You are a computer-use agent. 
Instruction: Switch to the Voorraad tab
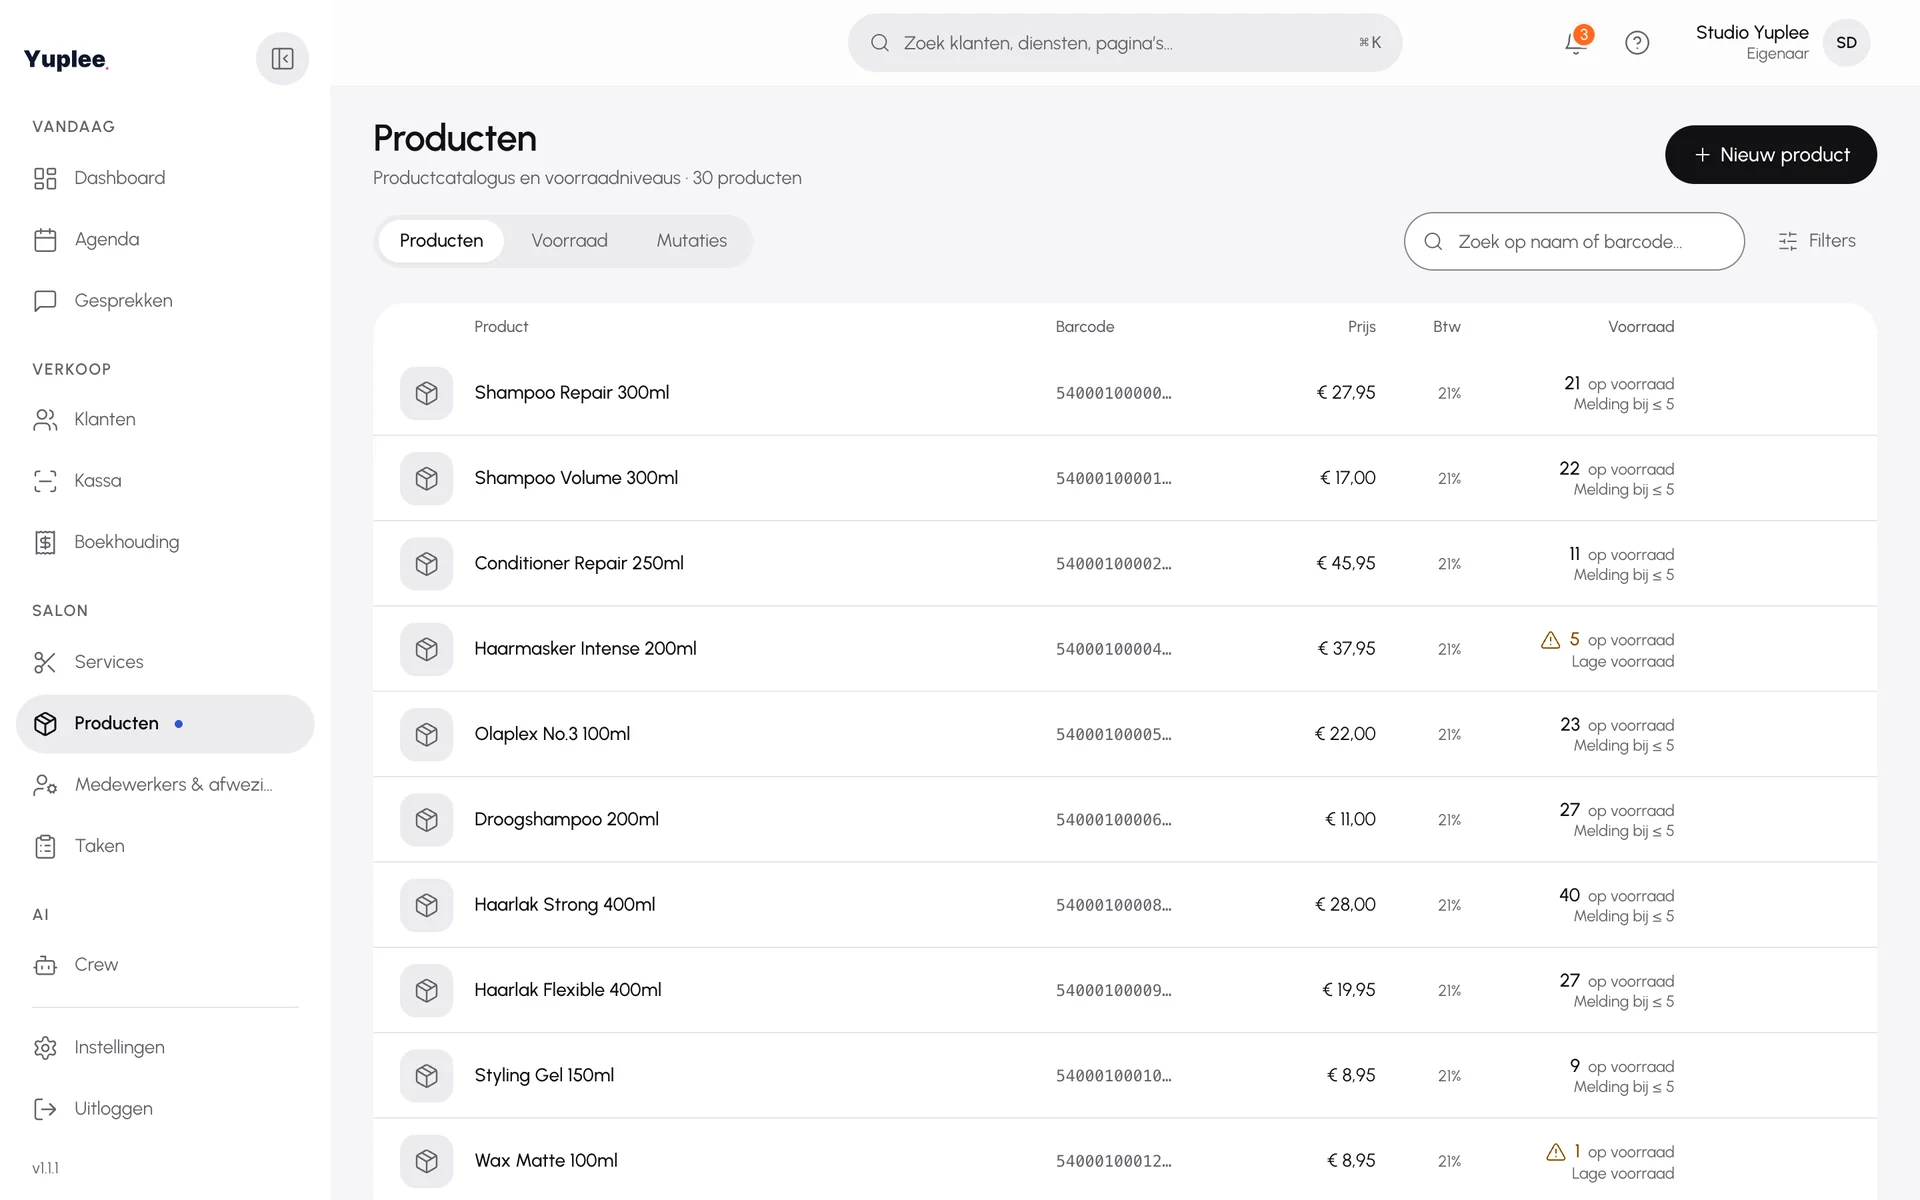[x=569, y=241]
